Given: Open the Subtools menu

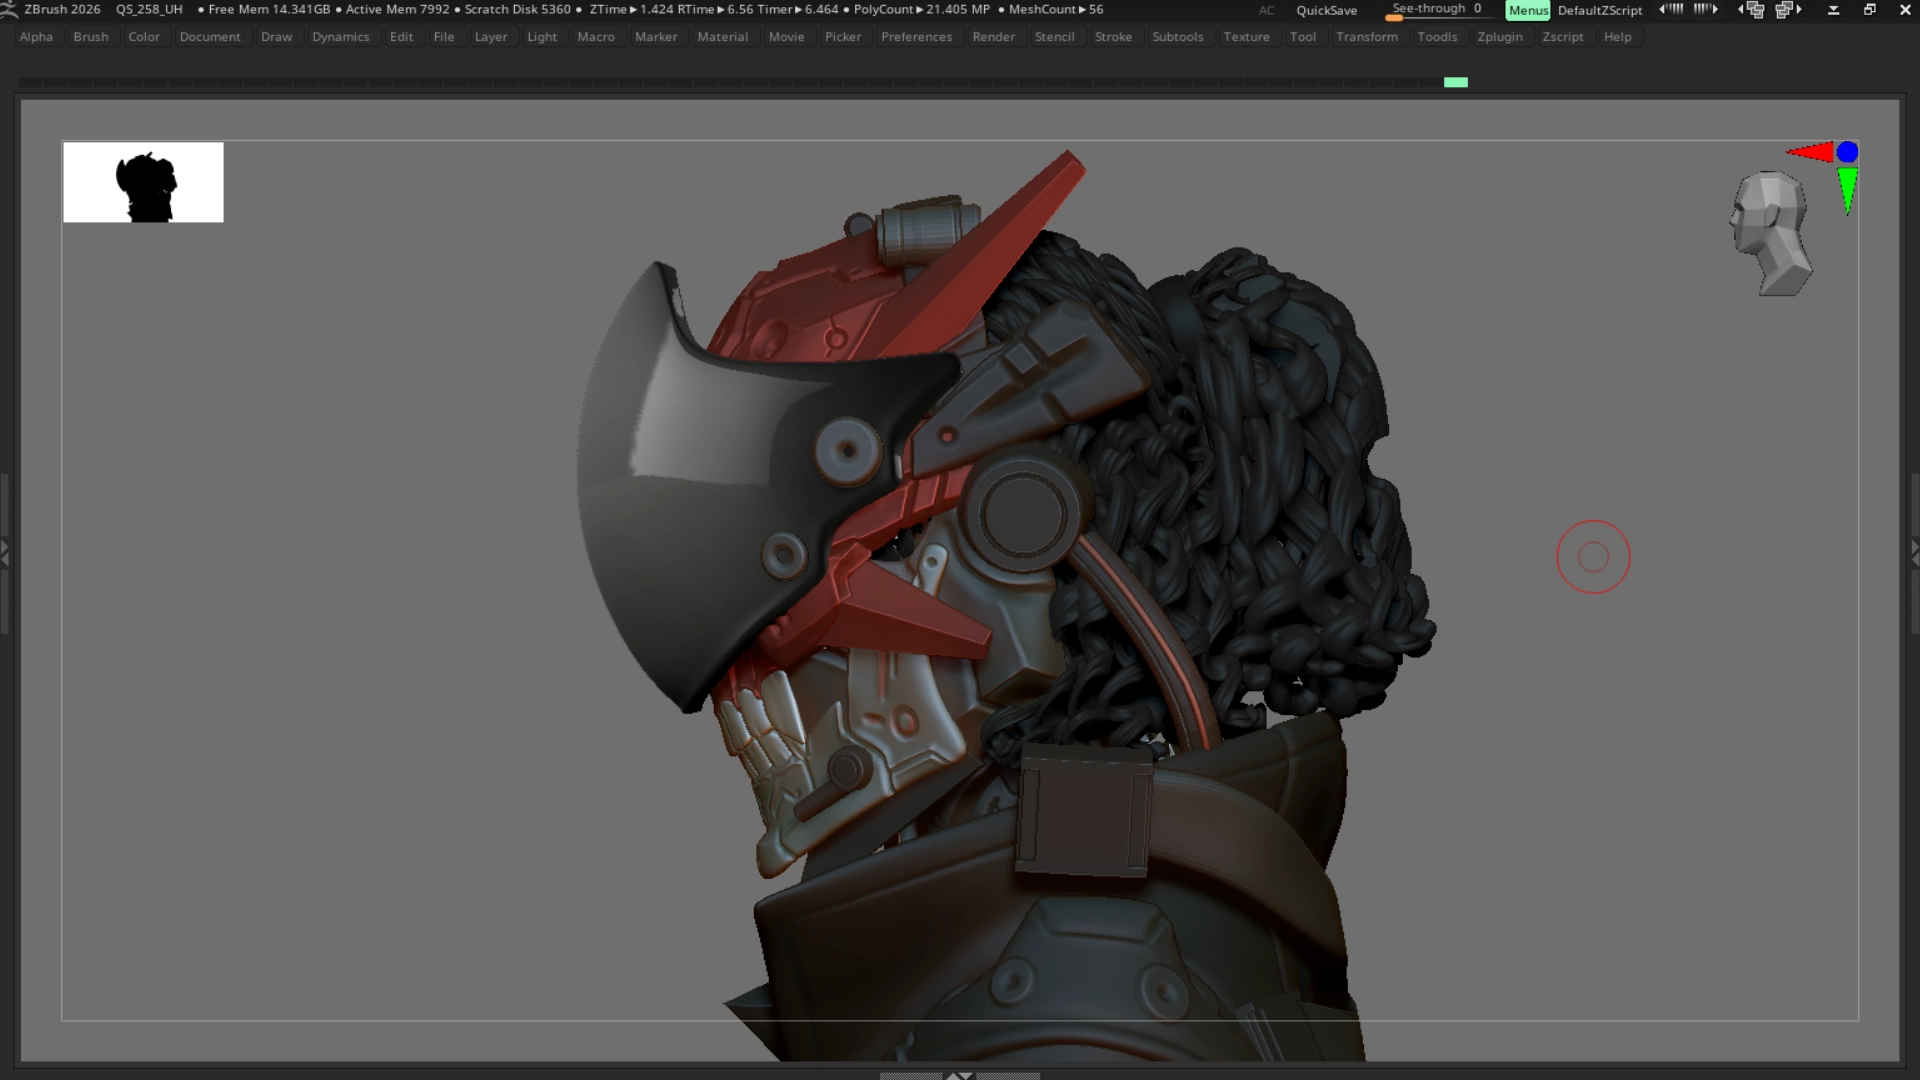Looking at the screenshot, I should 1177,37.
